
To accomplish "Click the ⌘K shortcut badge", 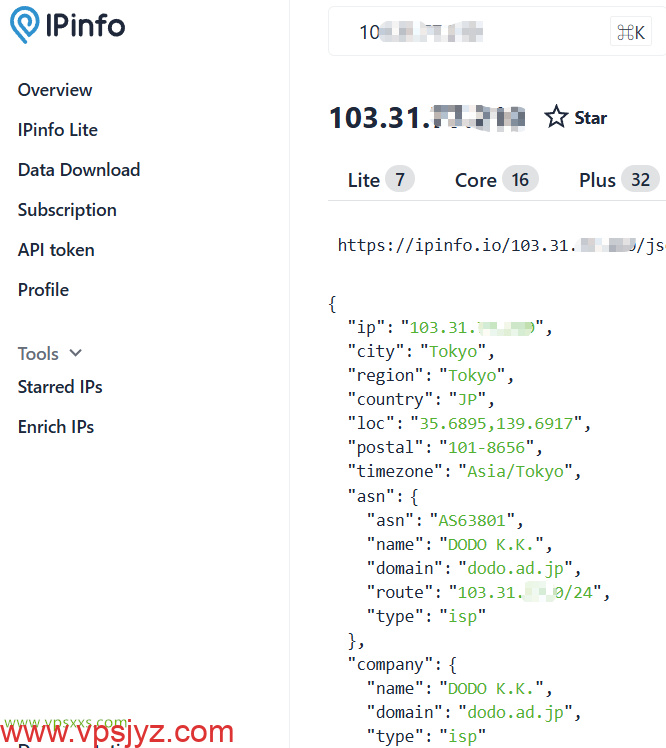I will [631, 32].
